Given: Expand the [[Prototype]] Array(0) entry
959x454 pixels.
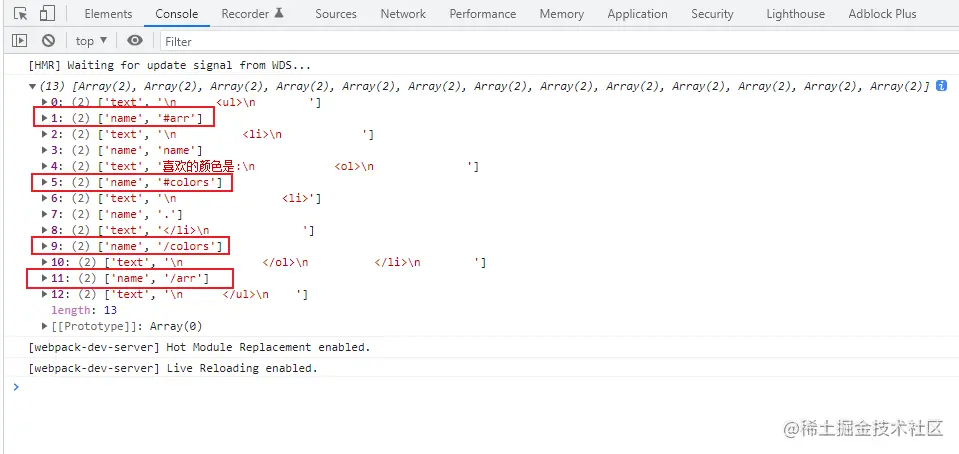Looking at the screenshot, I should tap(45, 326).
